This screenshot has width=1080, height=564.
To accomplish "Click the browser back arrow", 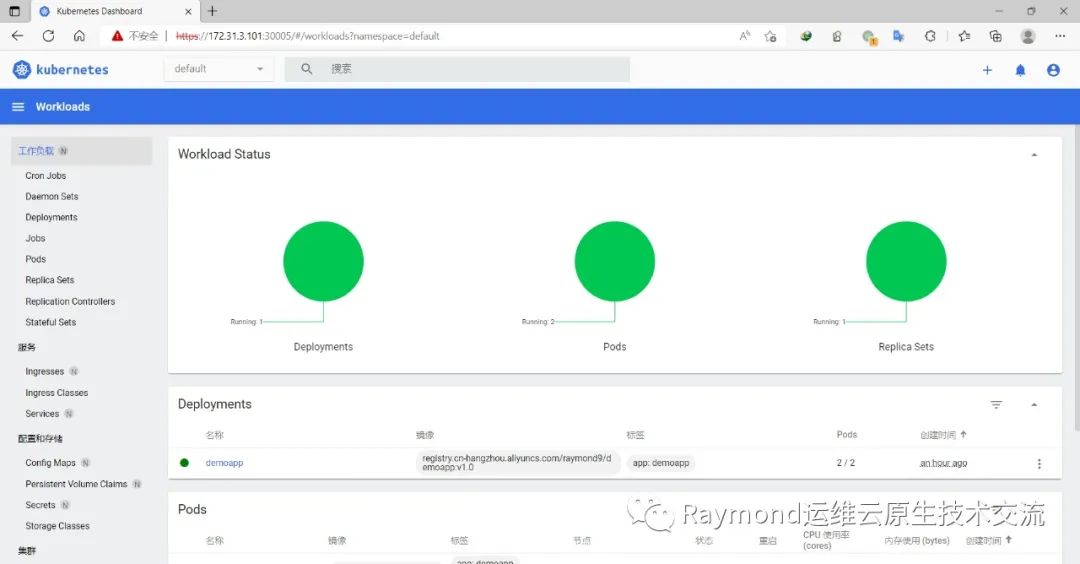I will coord(17,36).
